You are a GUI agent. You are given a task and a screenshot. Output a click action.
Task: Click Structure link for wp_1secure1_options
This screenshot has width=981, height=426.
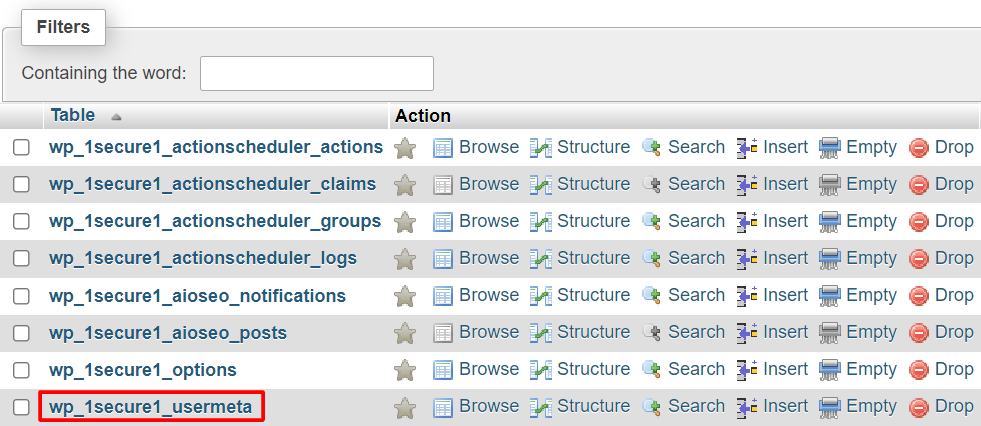pyautogui.click(x=593, y=370)
